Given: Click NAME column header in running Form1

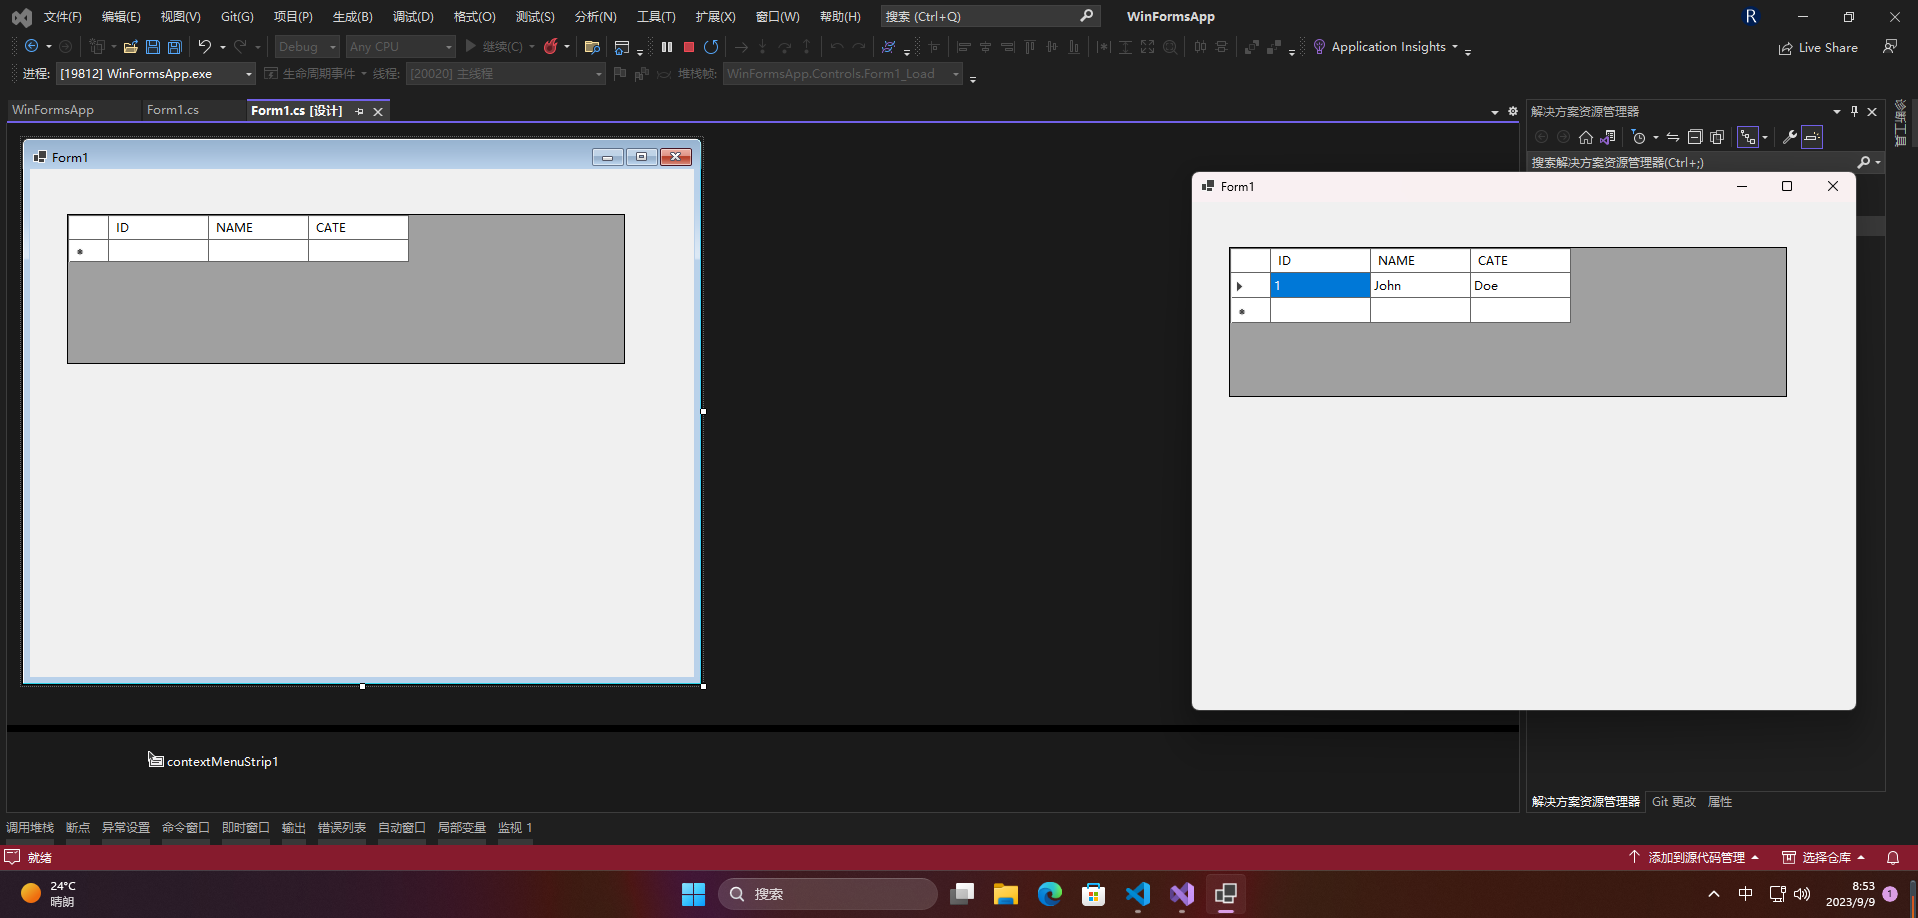Looking at the screenshot, I should point(1420,261).
